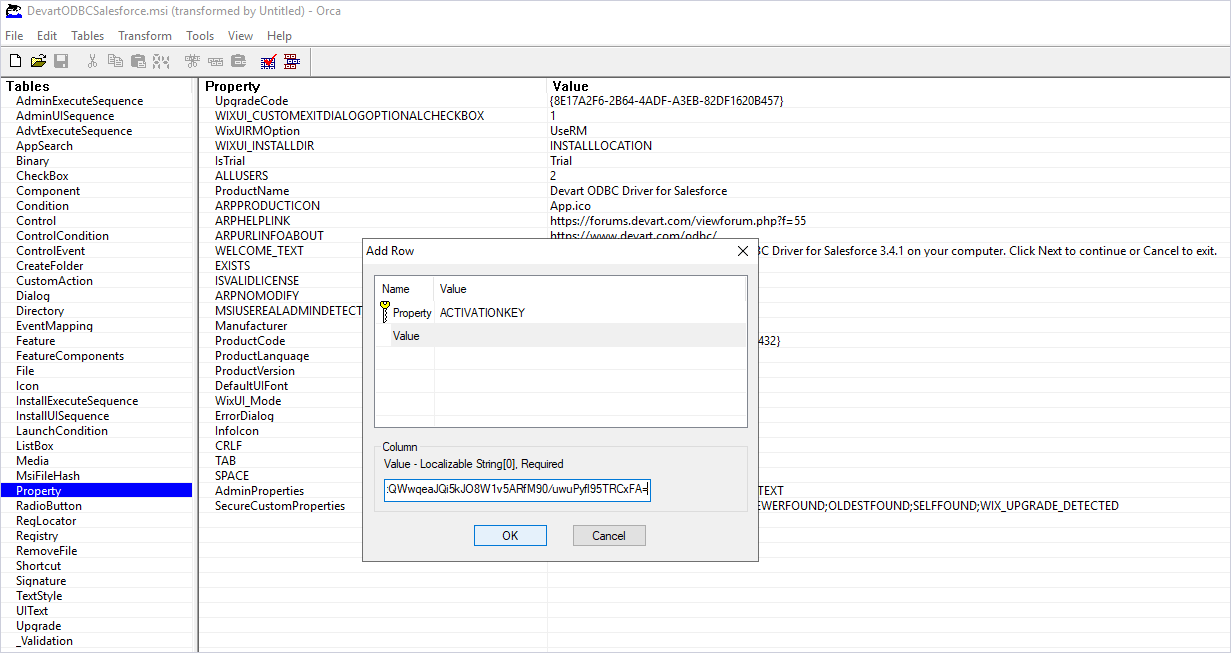
Task: Create a new MSI file via New icon
Action: pyautogui.click(x=15, y=60)
